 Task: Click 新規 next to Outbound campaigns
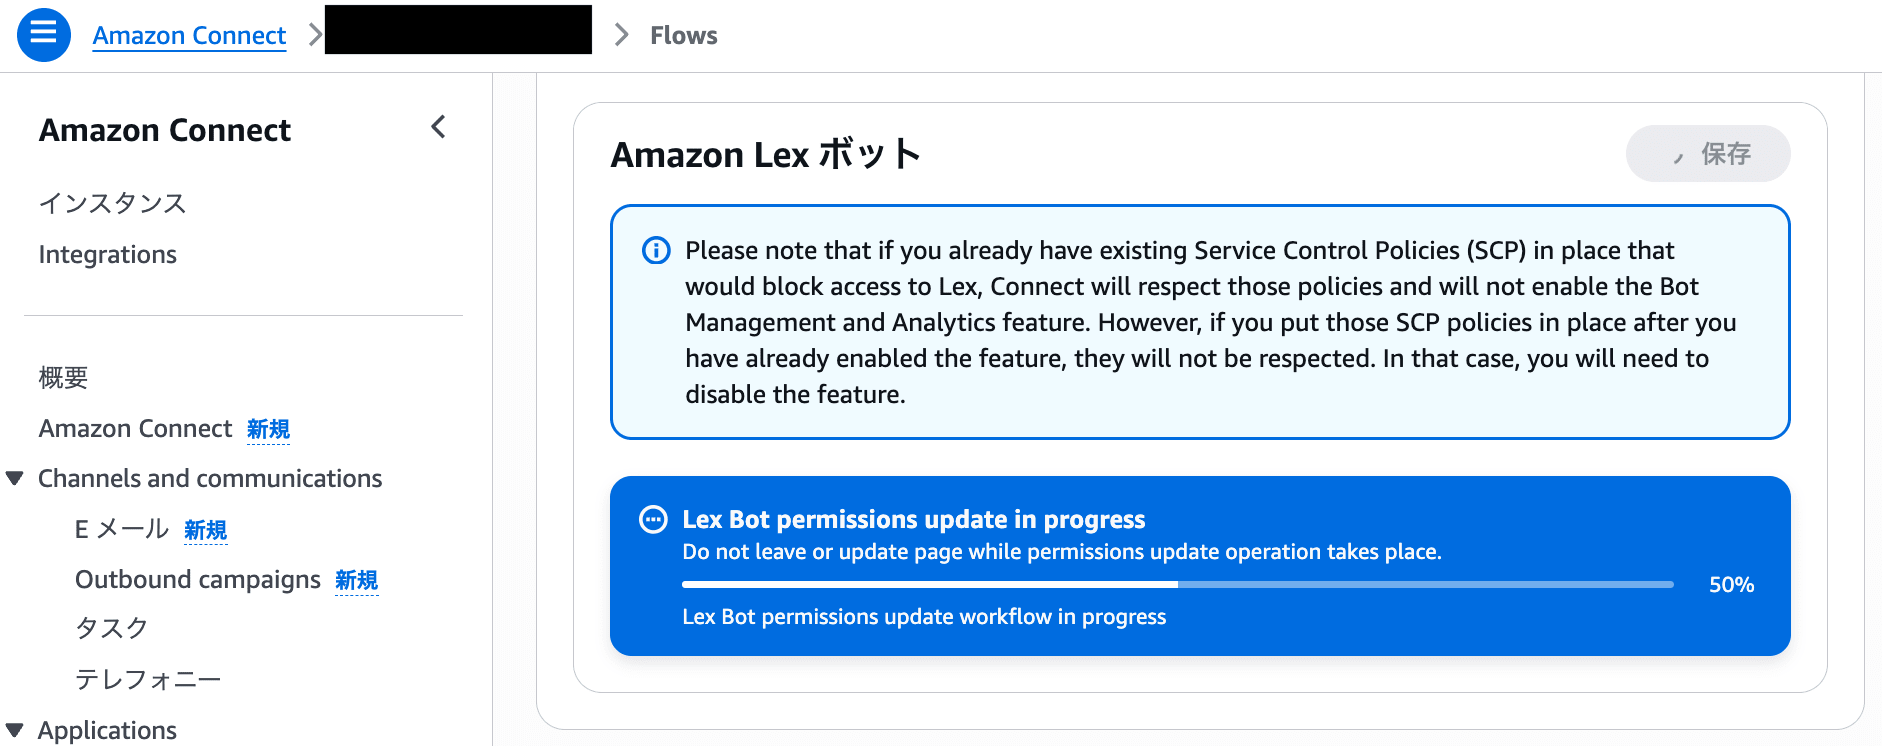pyautogui.click(x=355, y=580)
